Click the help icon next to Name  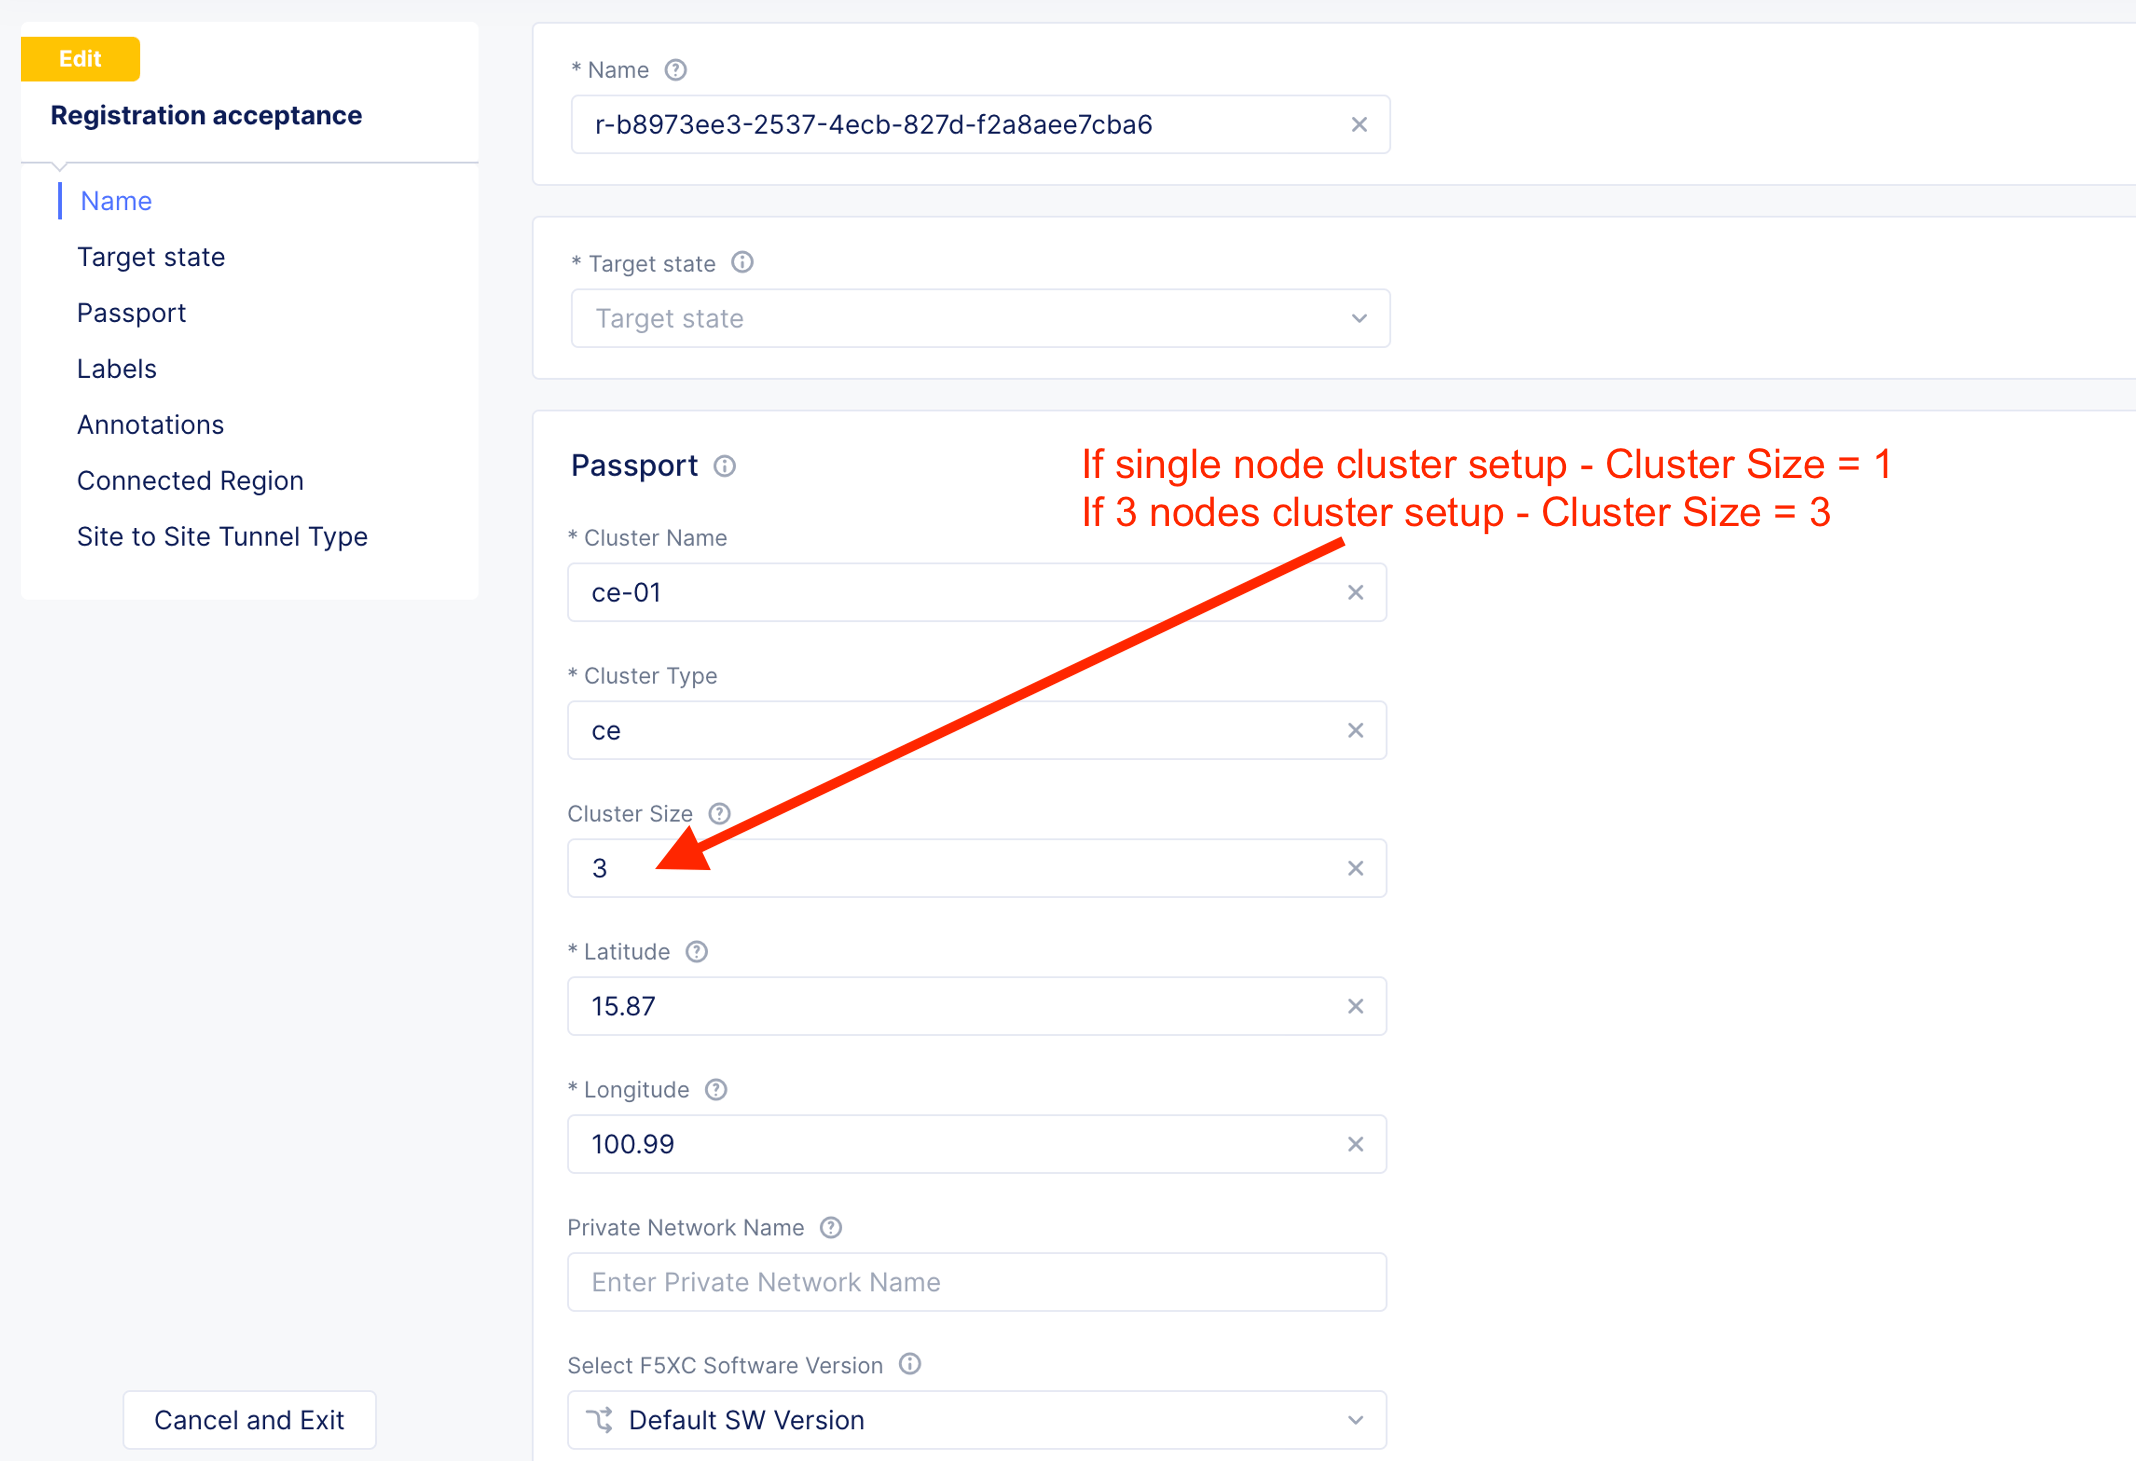(x=676, y=70)
